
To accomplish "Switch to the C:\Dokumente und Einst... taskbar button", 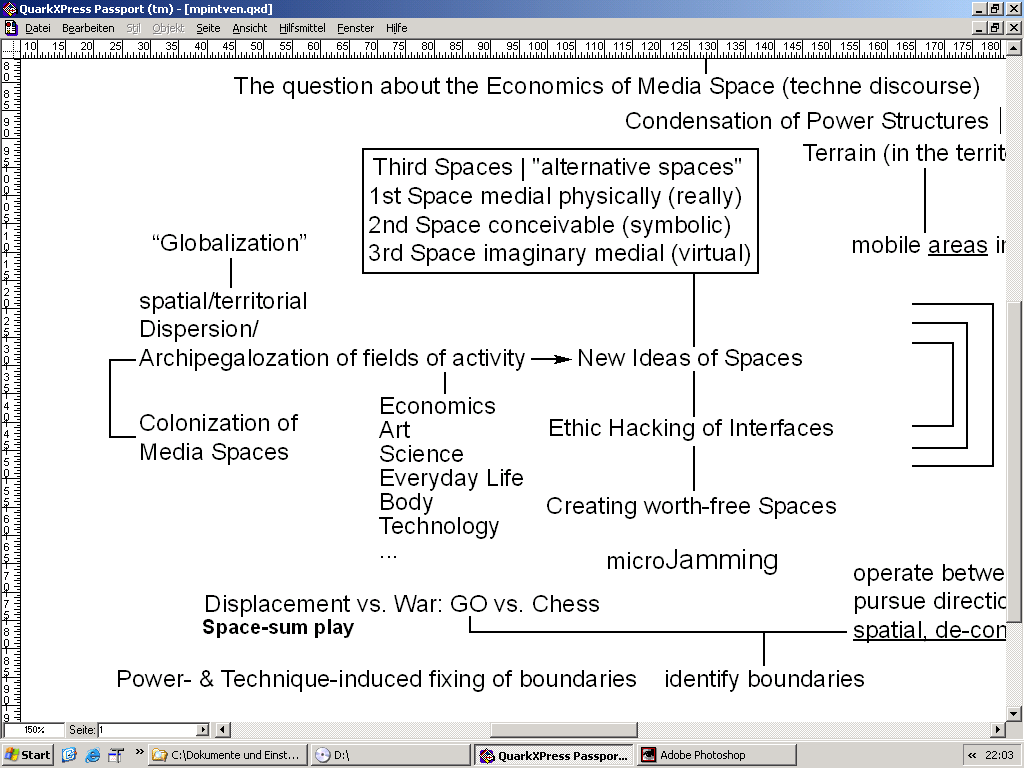I will click(x=227, y=755).
